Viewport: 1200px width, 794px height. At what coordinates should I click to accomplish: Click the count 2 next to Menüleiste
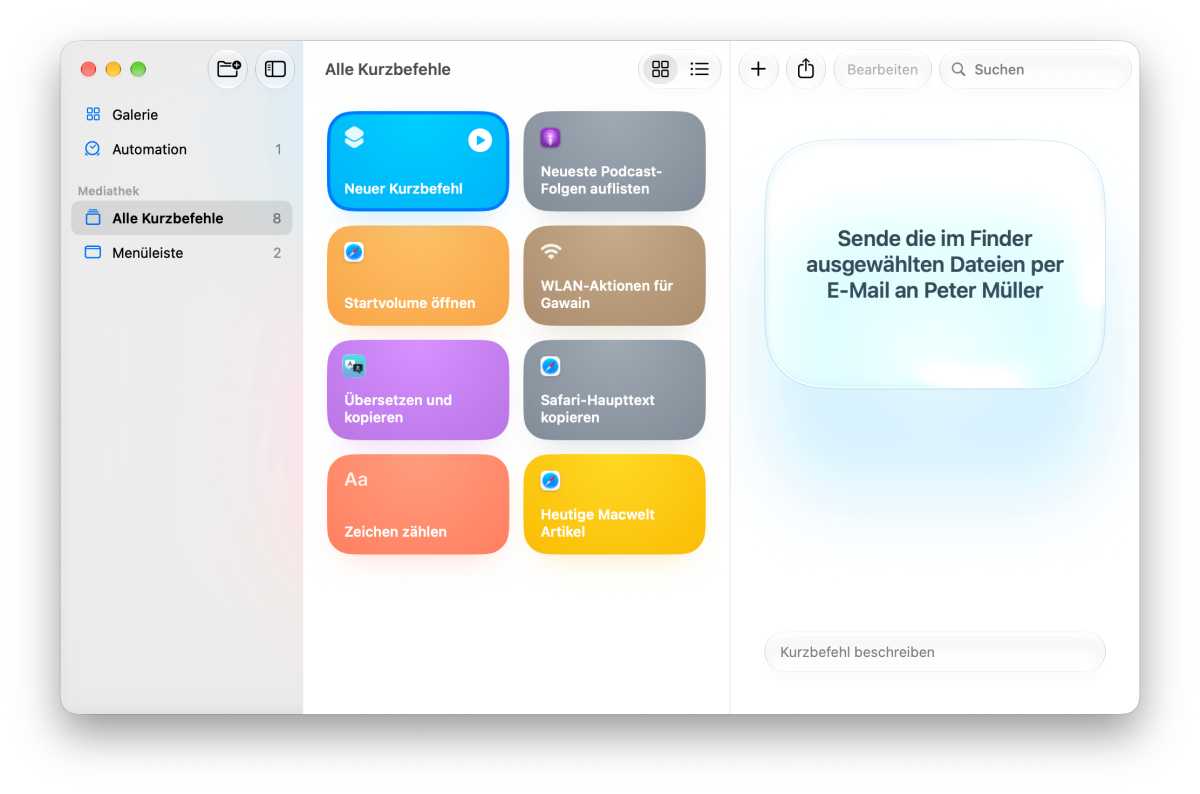pos(277,253)
